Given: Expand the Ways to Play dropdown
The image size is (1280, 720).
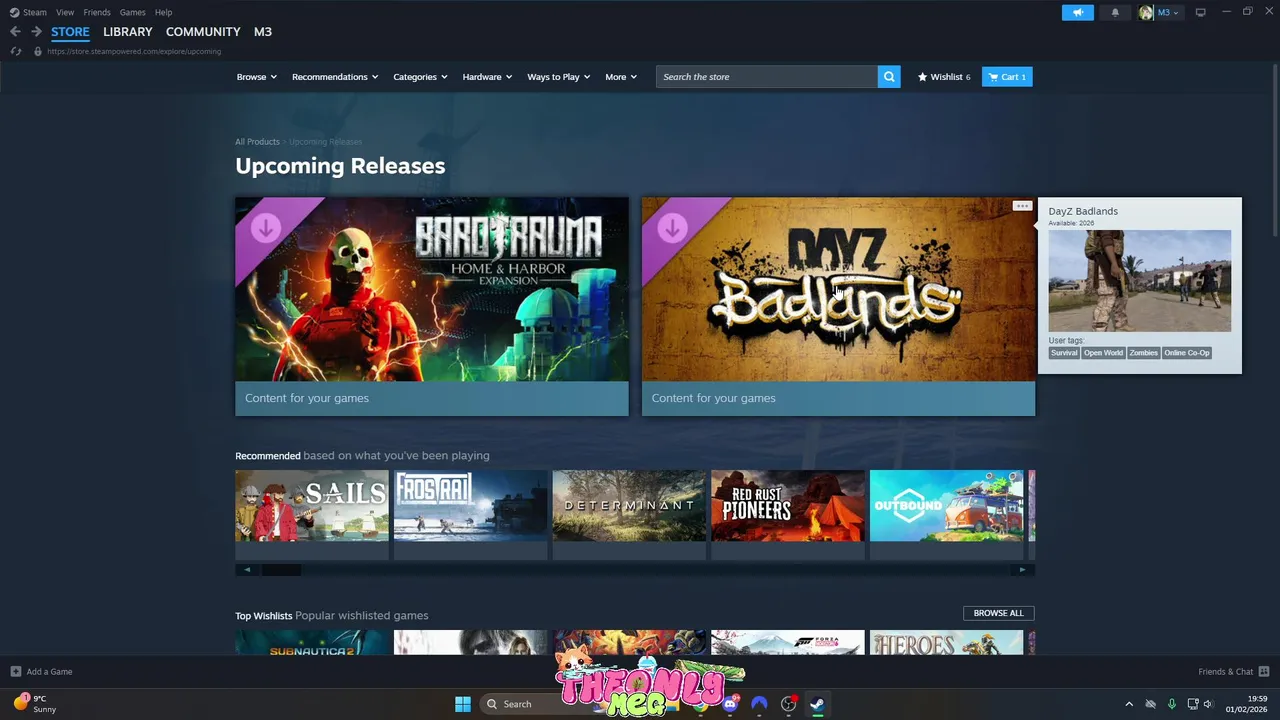Looking at the screenshot, I should pos(558,77).
